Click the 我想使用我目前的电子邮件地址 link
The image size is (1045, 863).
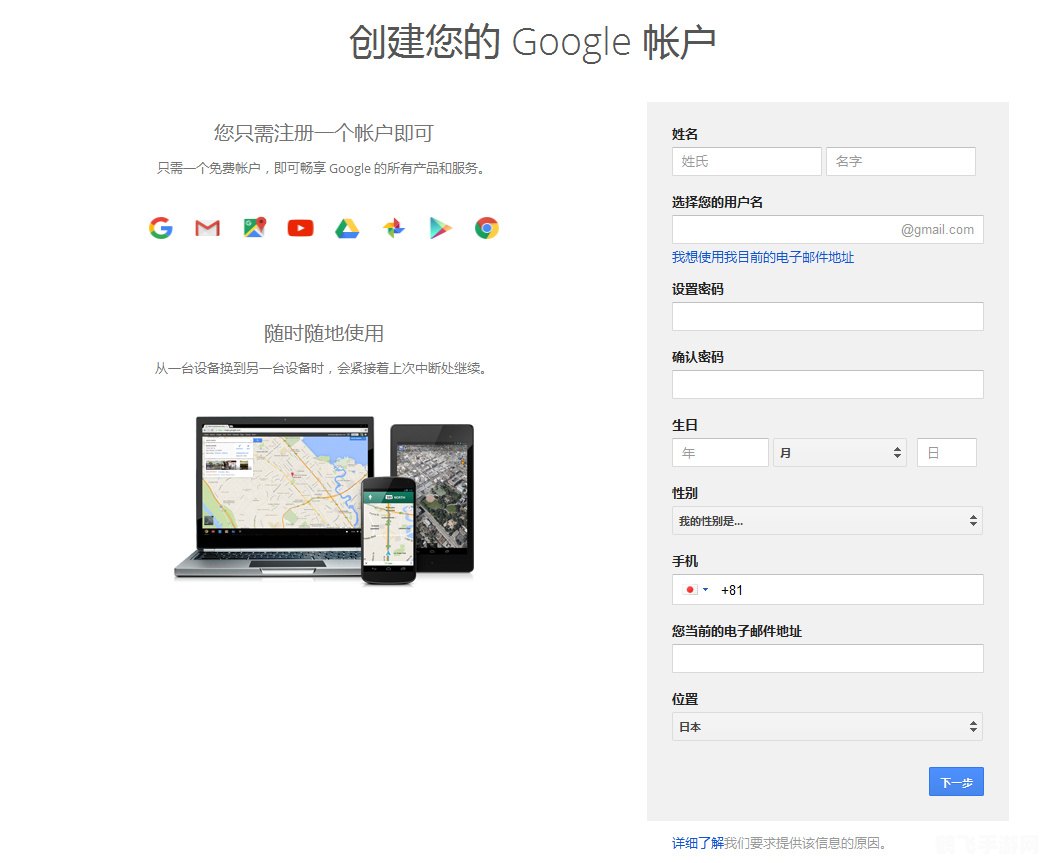click(x=761, y=257)
